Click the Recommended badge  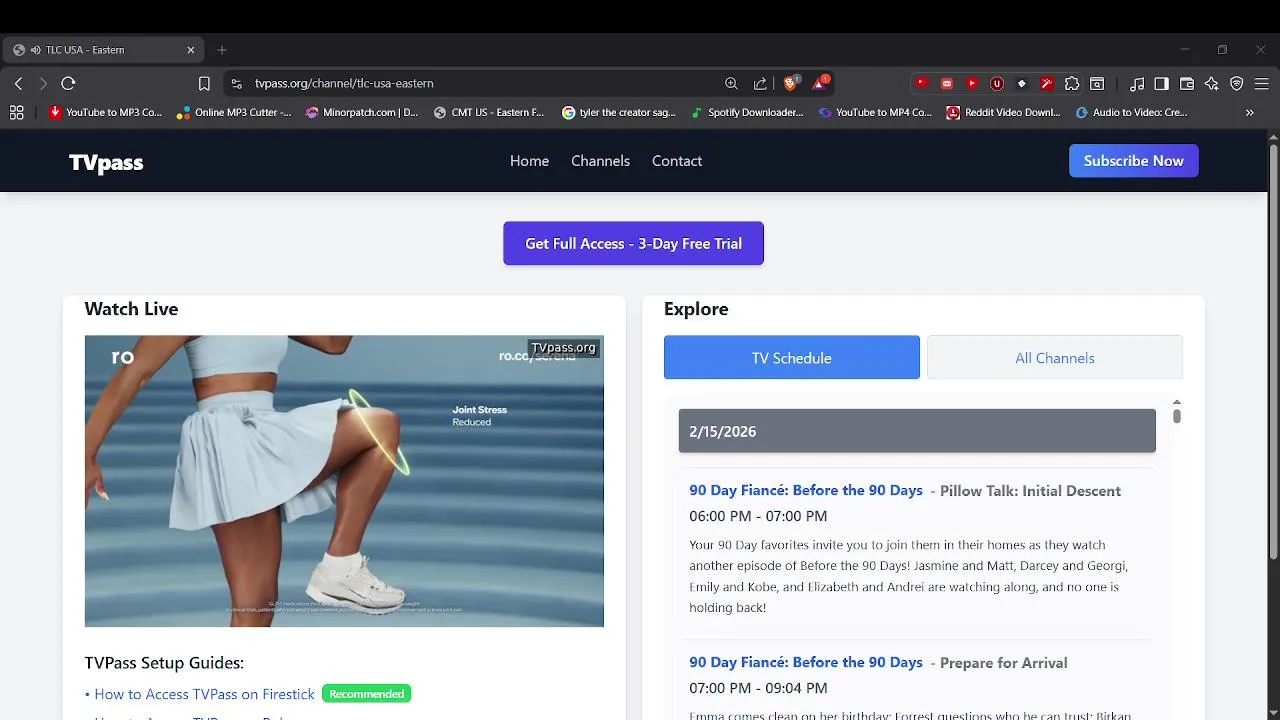pyautogui.click(x=367, y=694)
